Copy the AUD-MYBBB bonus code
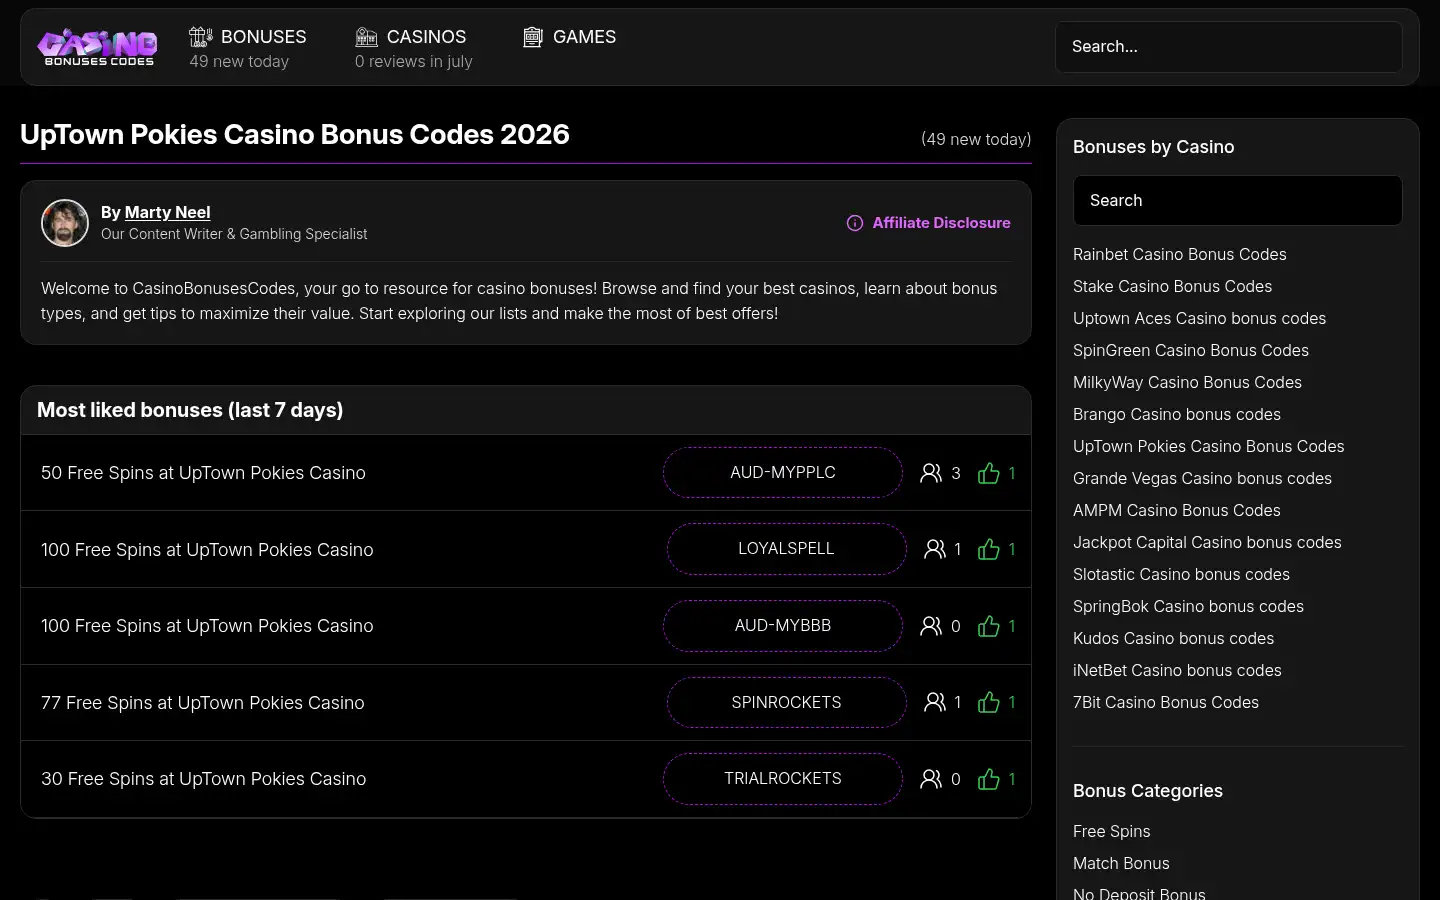Screen dimensions: 1440x900 (x=783, y=626)
